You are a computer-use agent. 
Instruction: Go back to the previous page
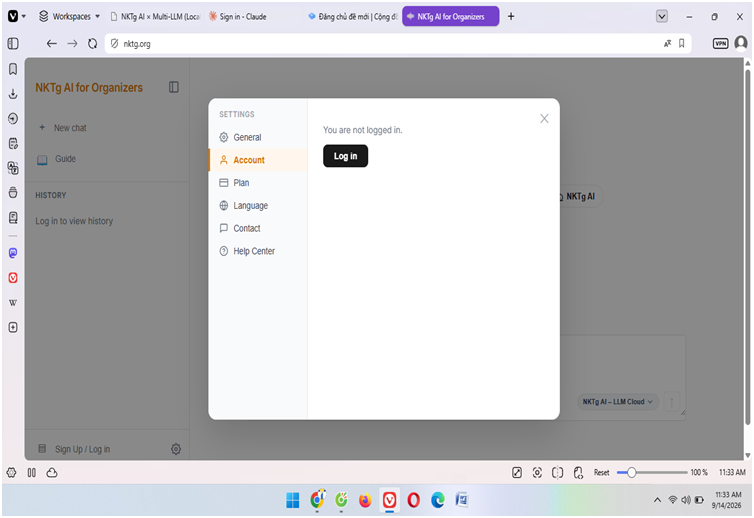pyautogui.click(x=51, y=44)
